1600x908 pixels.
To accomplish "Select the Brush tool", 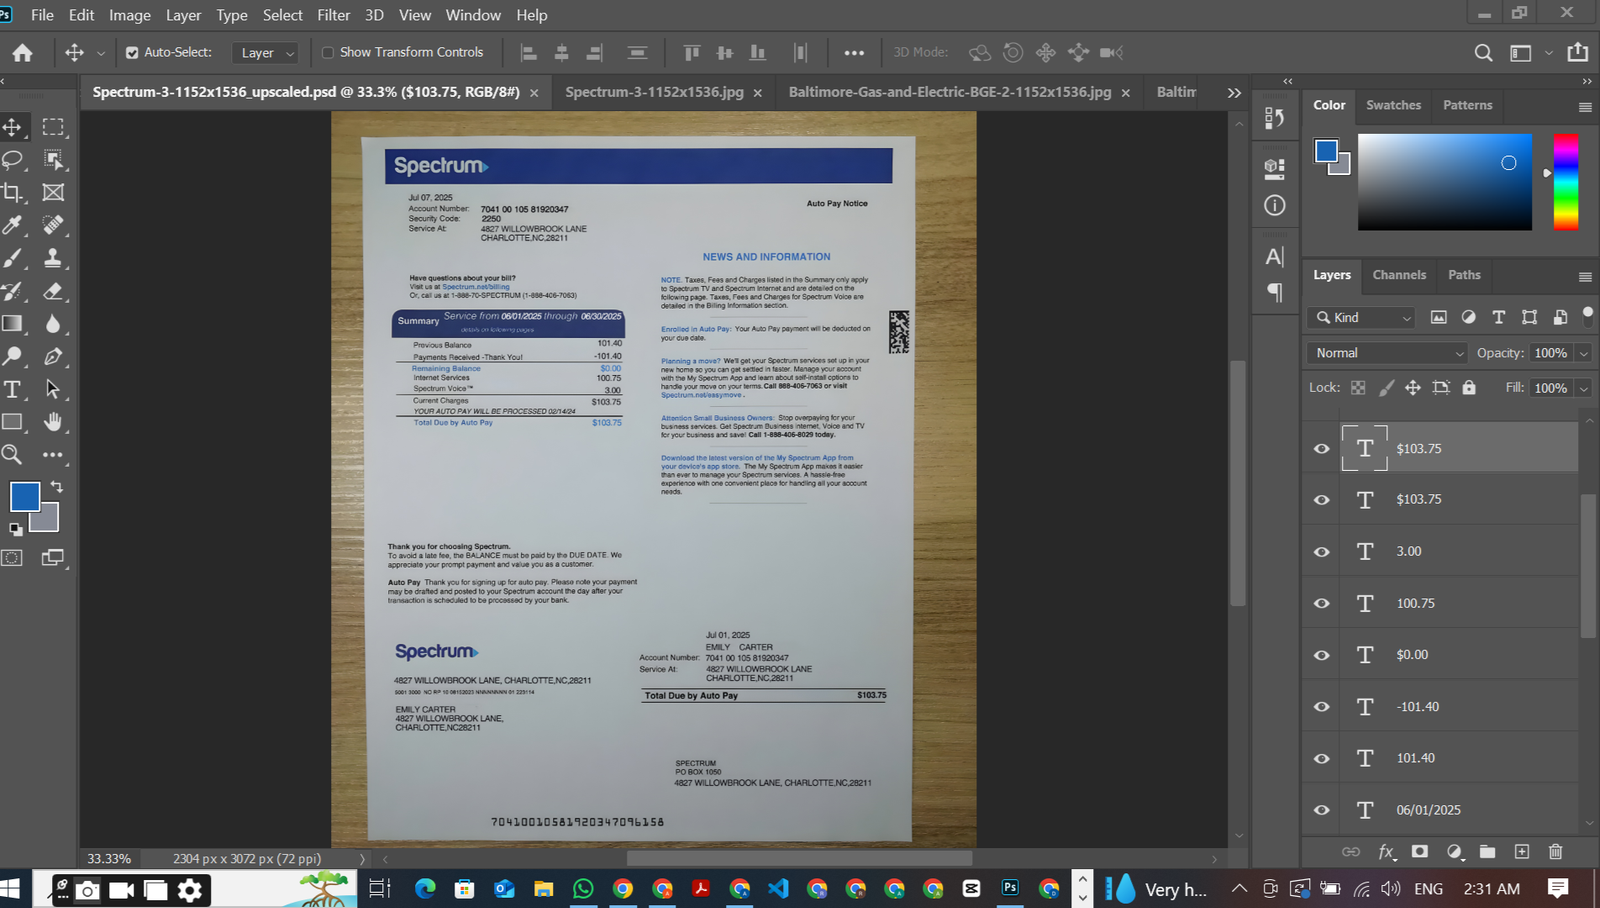I will [13, 258].
